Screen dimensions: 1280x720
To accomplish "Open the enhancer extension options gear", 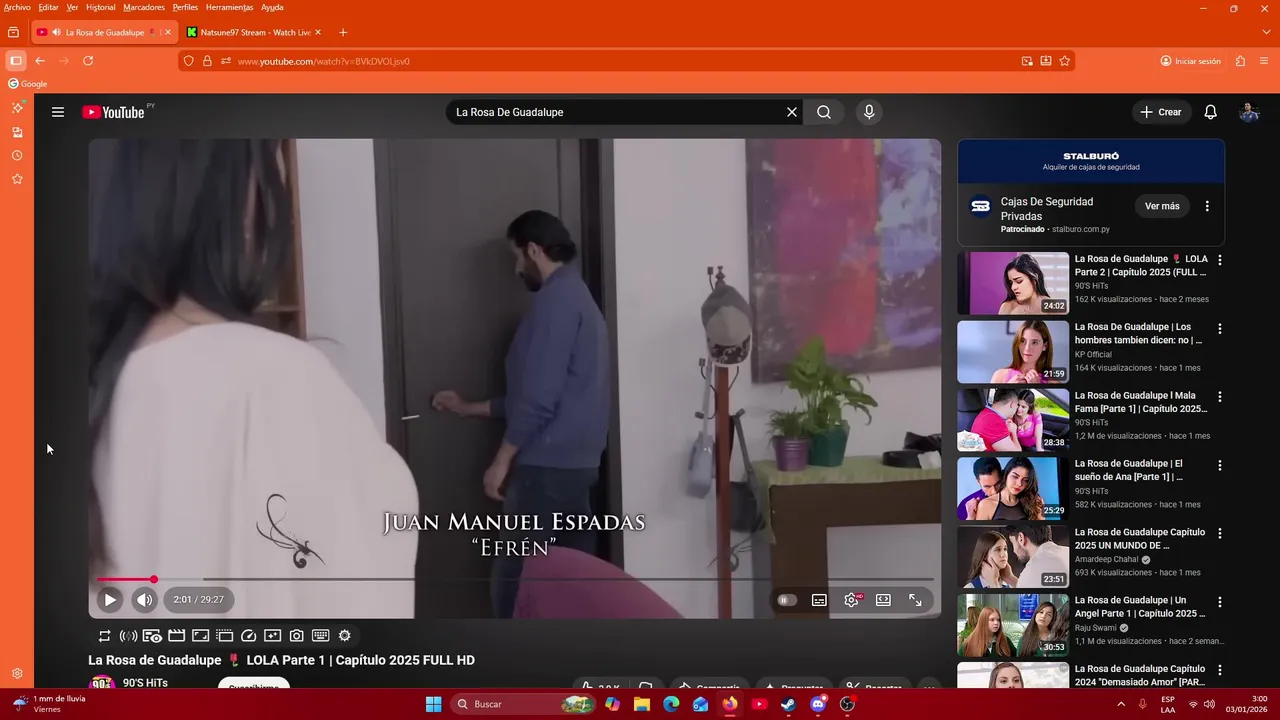I will [x=345, y=636].
